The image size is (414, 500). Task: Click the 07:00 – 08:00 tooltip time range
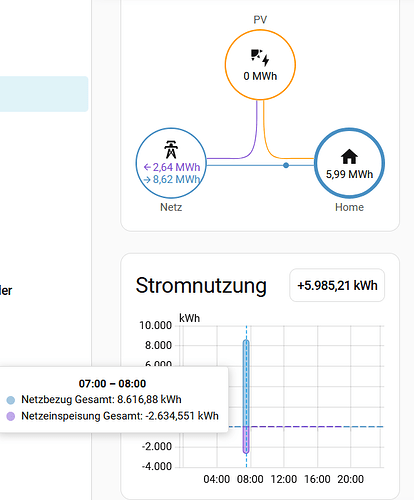click(x=112, y=384)
